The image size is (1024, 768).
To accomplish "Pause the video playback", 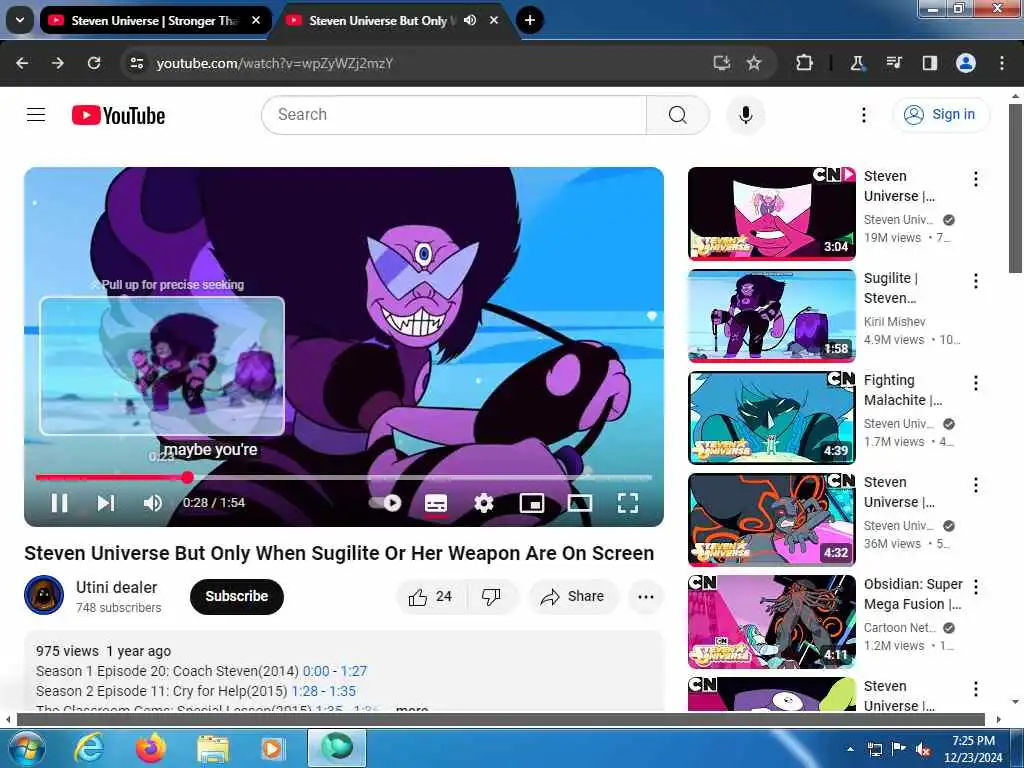I will (59, 503).
